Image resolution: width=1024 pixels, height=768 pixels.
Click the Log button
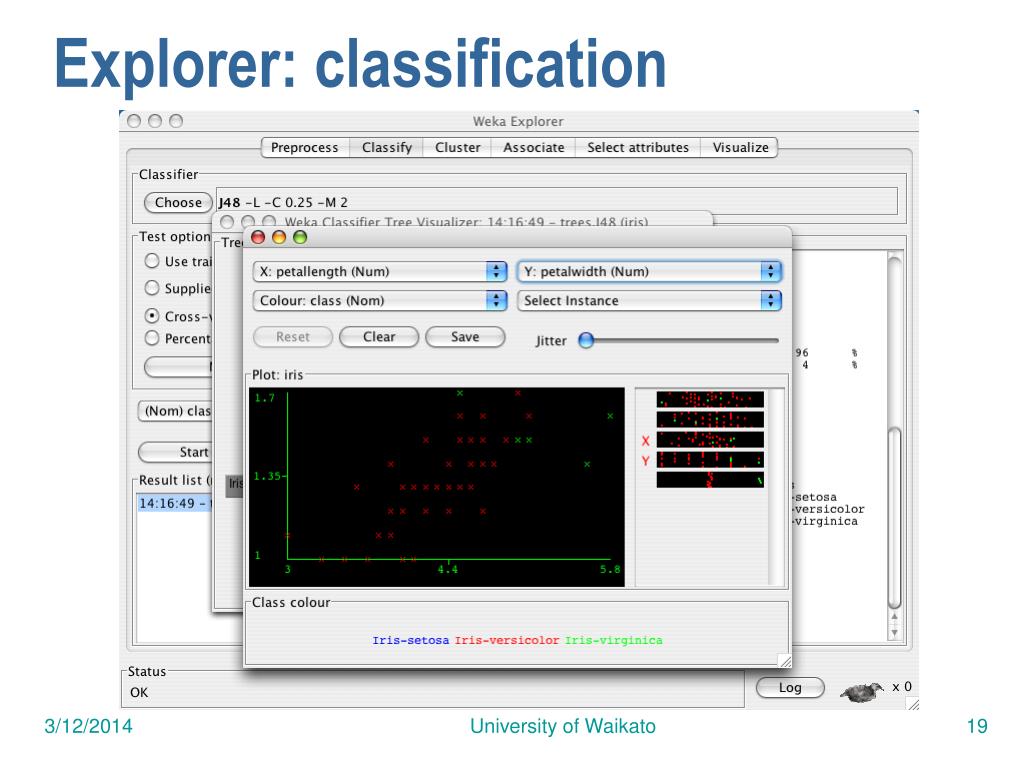tap(790, 688)
